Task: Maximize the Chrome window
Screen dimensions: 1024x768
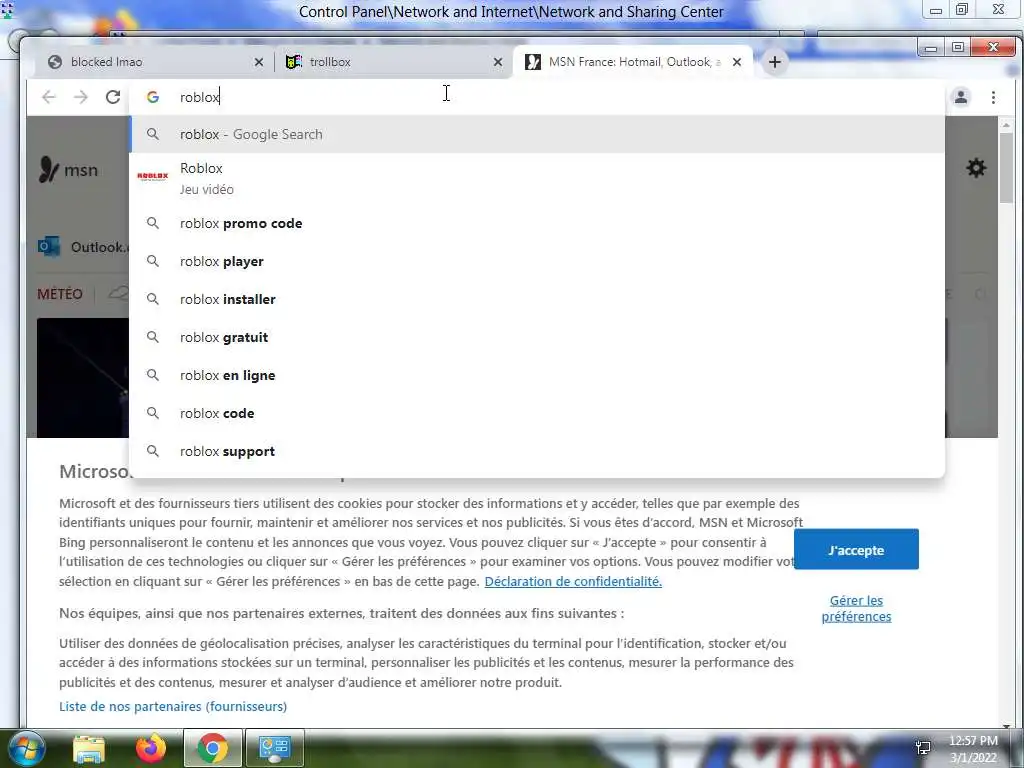Action: (x=958, y=48)
